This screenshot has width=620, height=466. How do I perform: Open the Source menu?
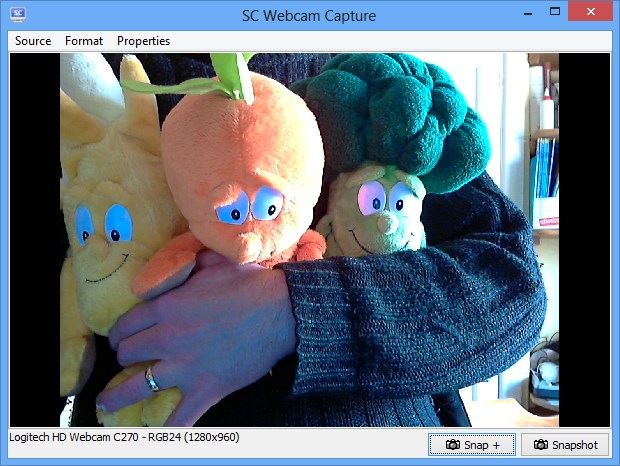pyautogui.click(x=33, y=41)
